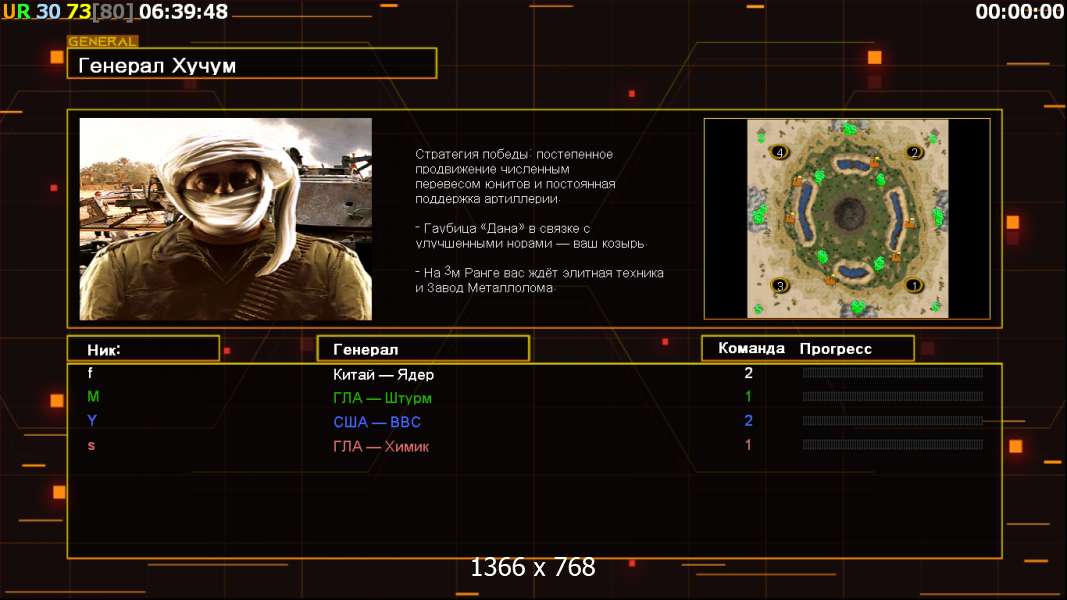Click loading progress bar for player M

tap(893, 397)
